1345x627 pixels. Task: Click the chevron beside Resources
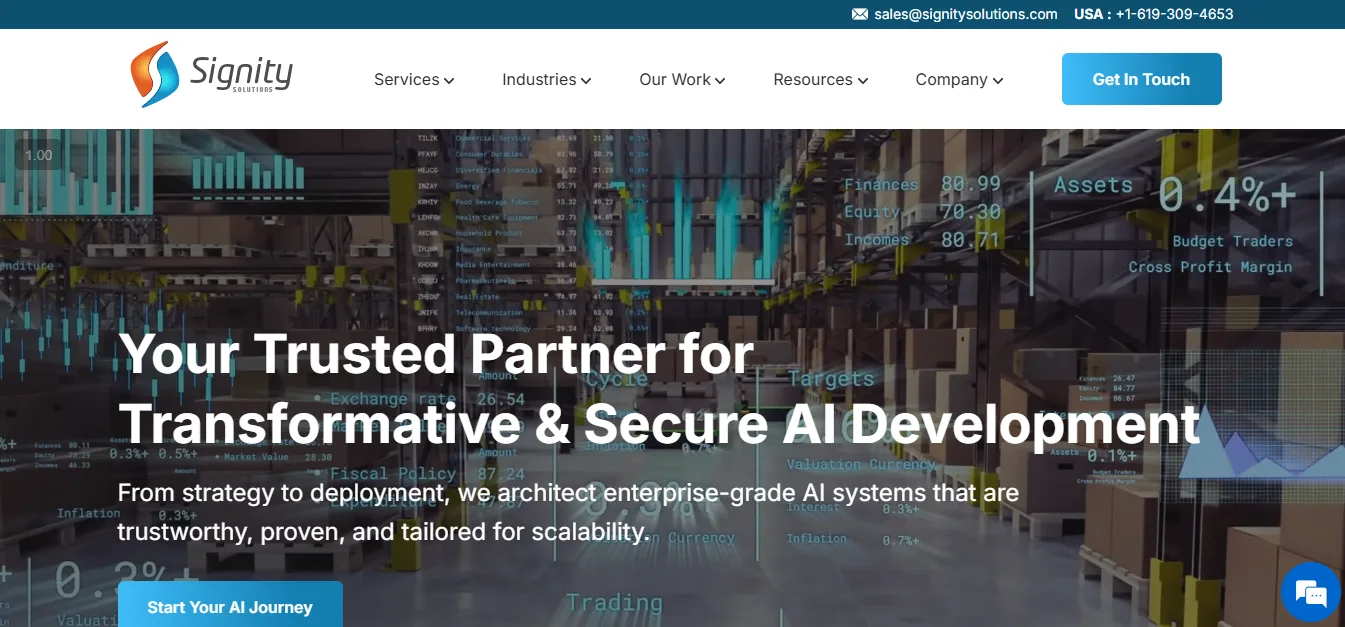(862, 81)
